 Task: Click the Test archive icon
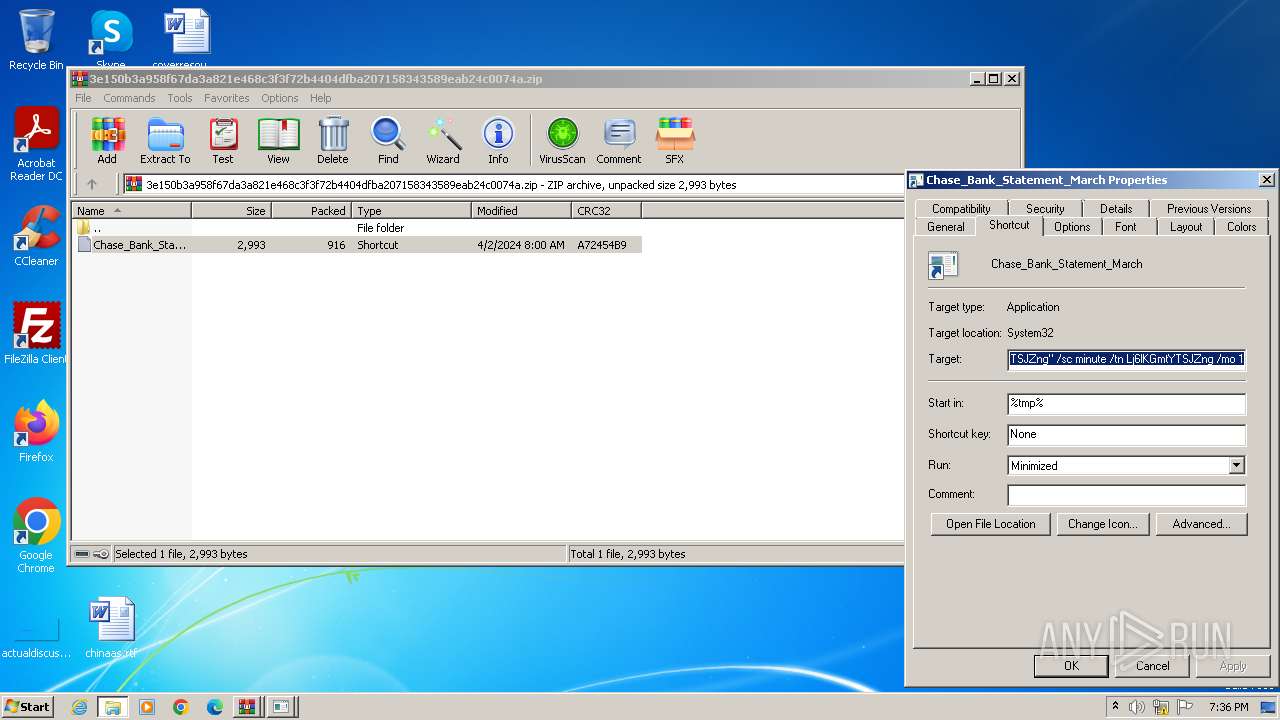point(223,141)
